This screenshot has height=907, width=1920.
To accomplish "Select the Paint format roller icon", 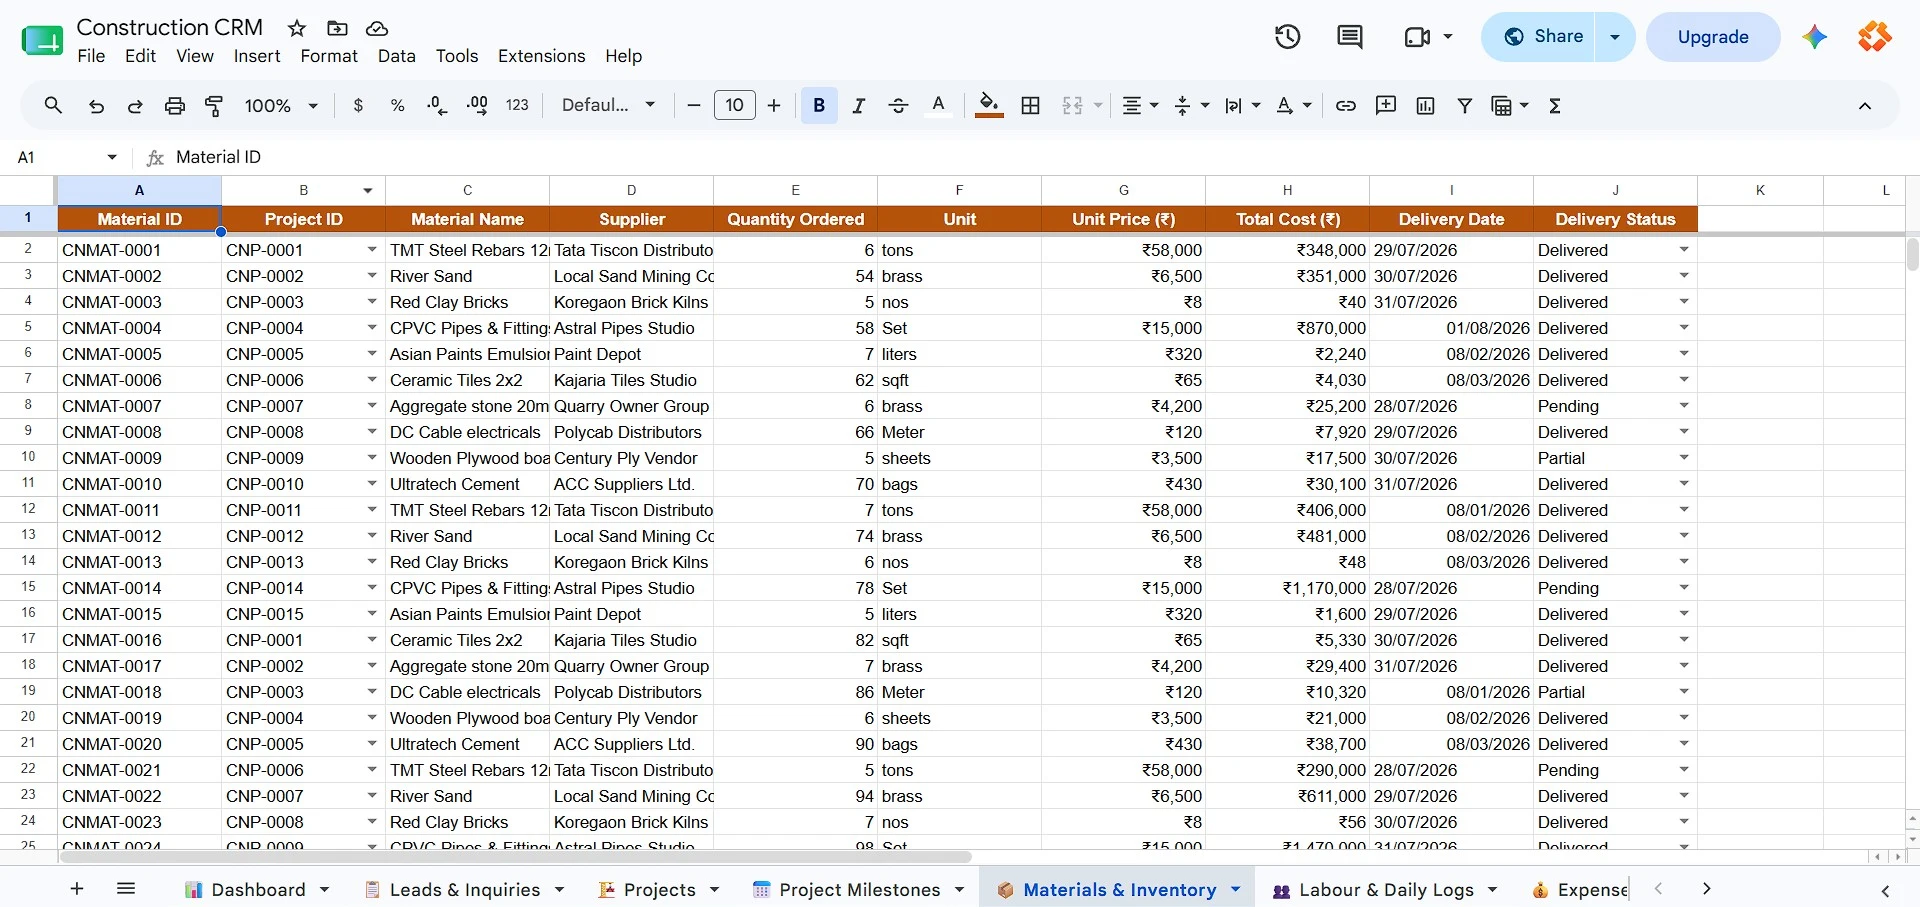I will (214, 106).
